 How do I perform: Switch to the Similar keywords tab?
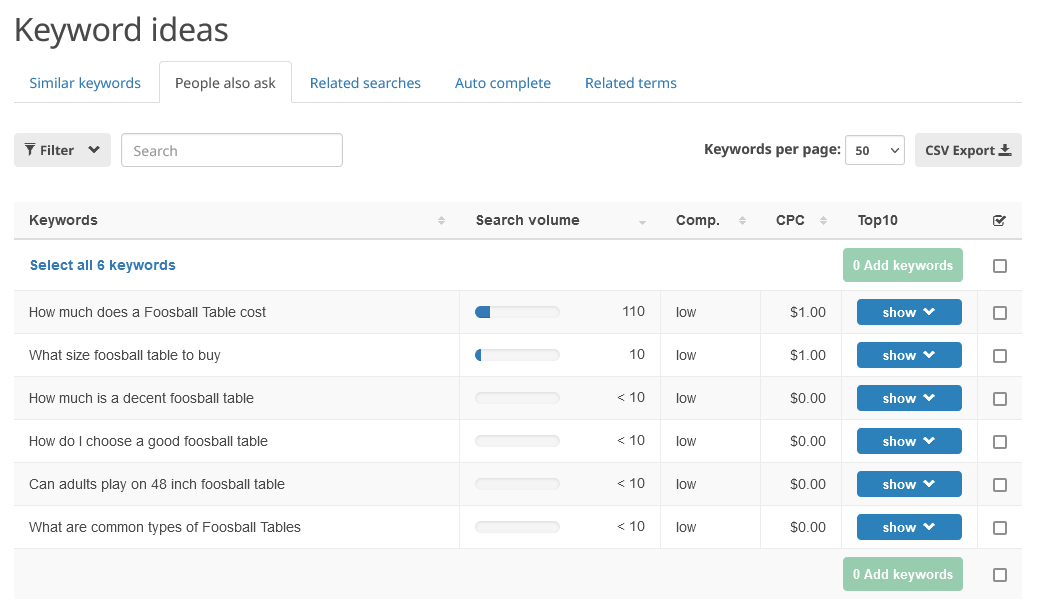click(85, 83)
